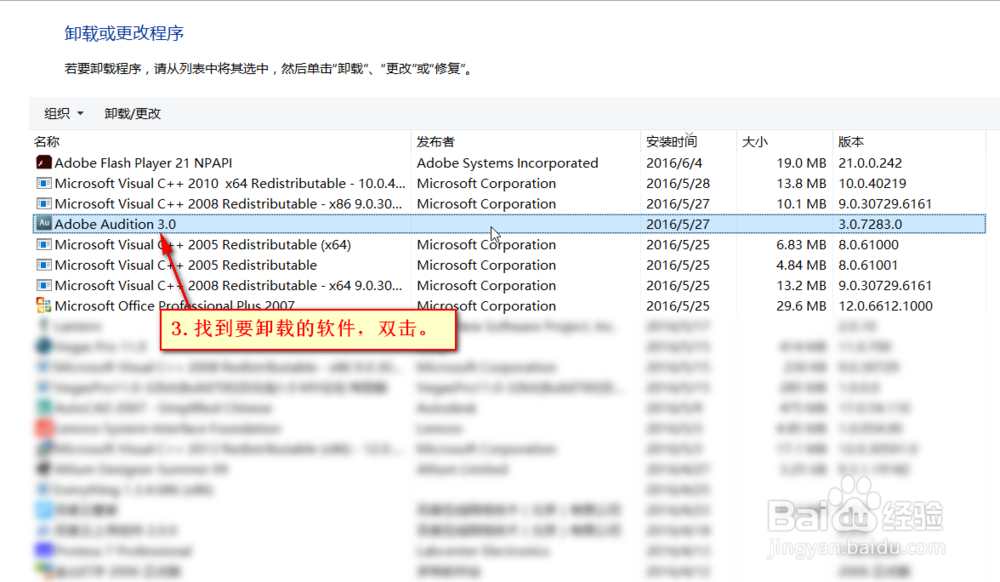Click size value 10.1 MB

click(801, 203)
